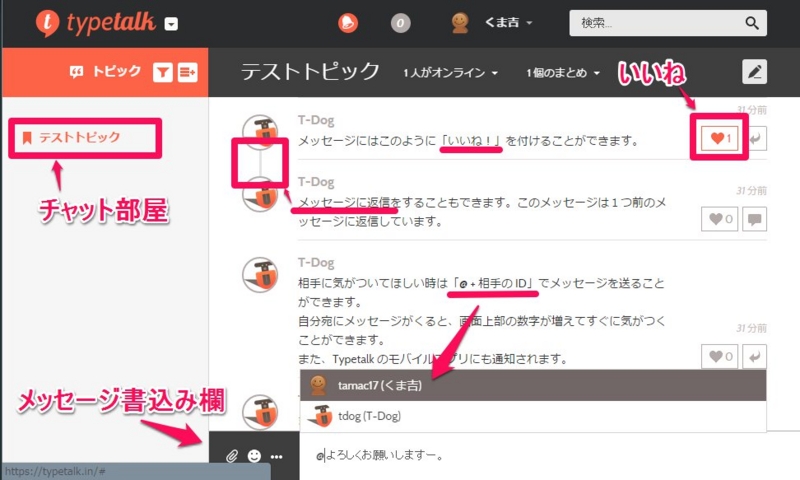The width and height of the screenshot is (800, 480).
Task: Like the third message about @ mentions
Action: pyautogui.click(x=719, y=356)
